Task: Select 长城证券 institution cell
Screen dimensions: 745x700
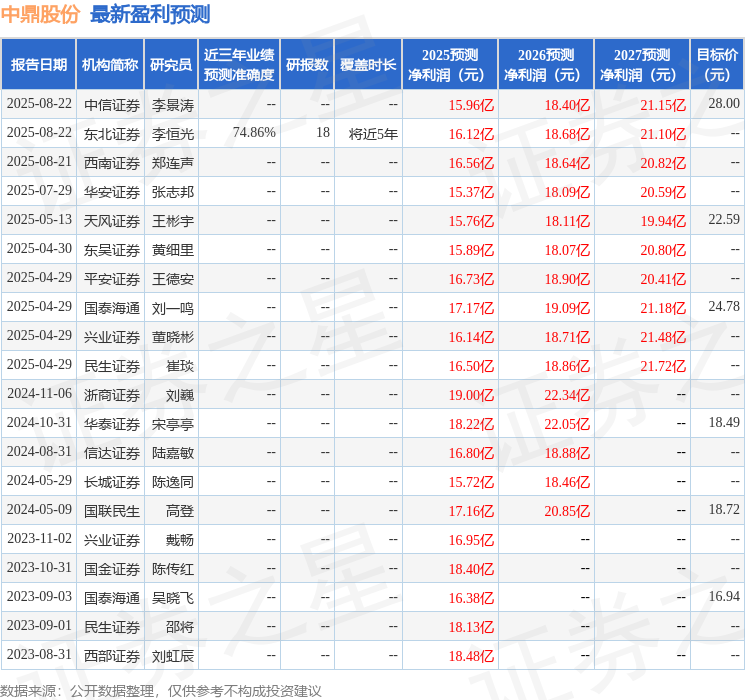Action: point(112,482)
